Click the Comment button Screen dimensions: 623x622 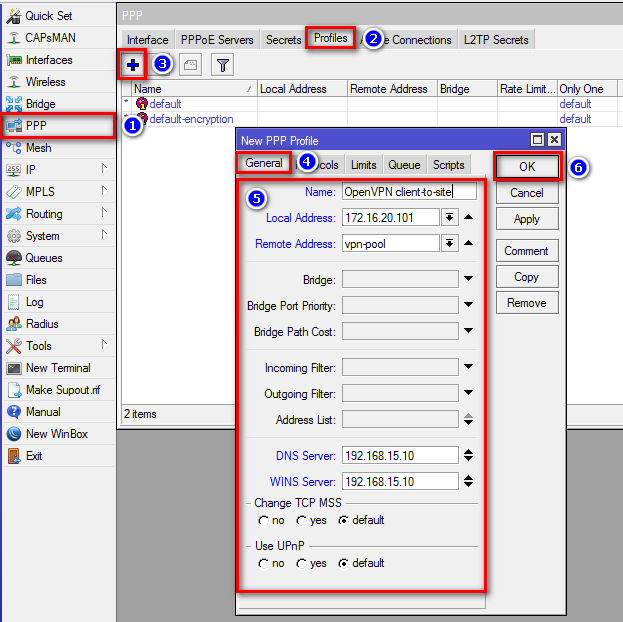[x=527, y=251]
